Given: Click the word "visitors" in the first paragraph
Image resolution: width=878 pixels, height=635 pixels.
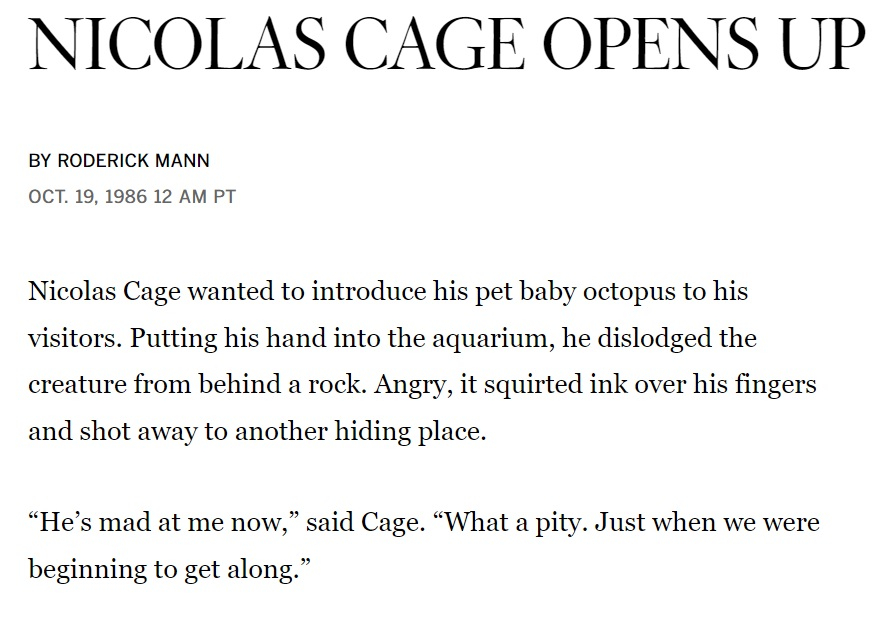Looking at the screenshot, I should (73, 338).
